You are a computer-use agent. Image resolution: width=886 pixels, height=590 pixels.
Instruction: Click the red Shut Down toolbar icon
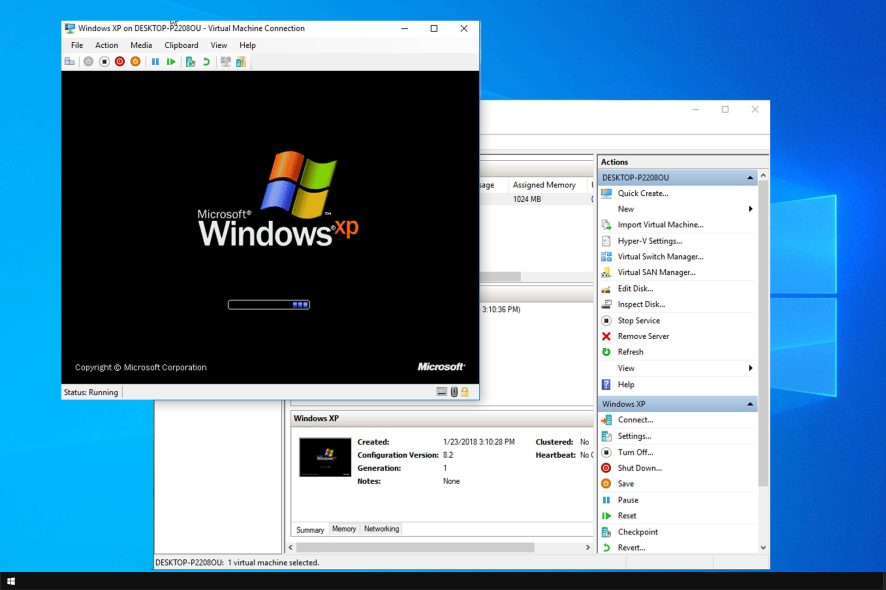click(x=120, y=62)
